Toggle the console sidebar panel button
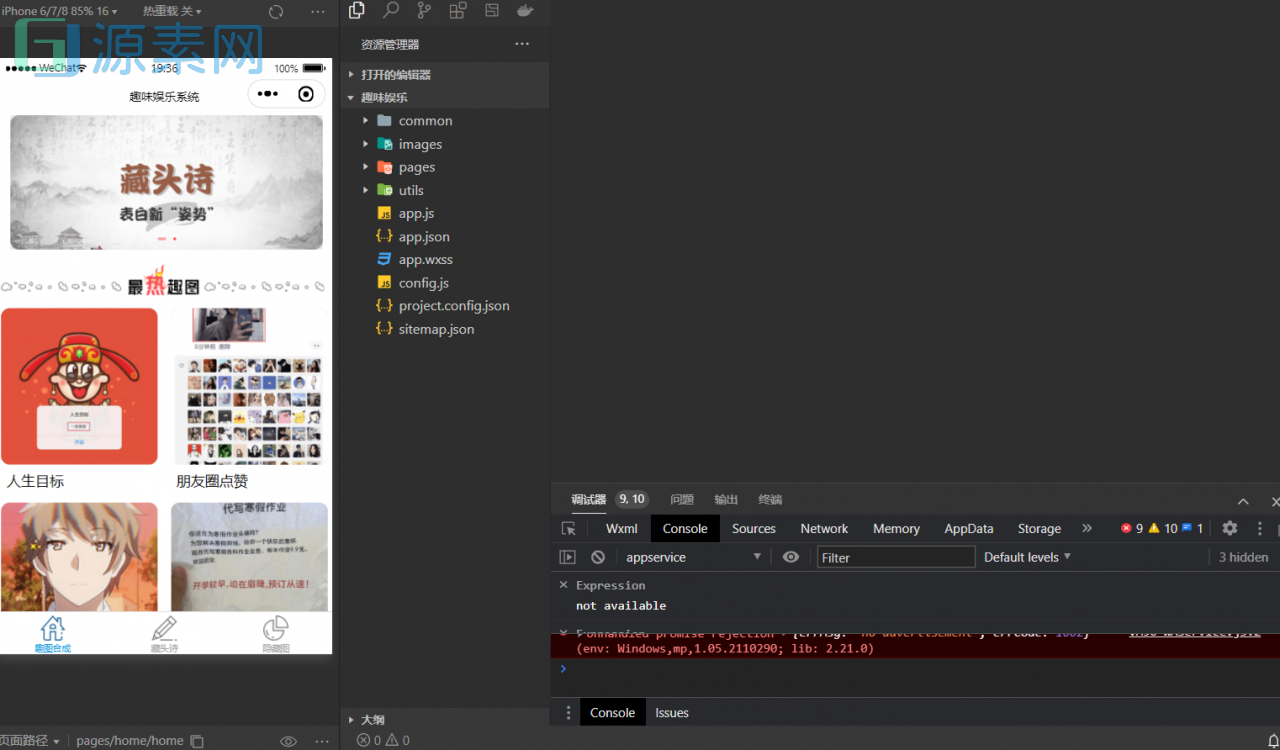The width and height of the screenshot is (1280, 750). (x=568, y=557)
